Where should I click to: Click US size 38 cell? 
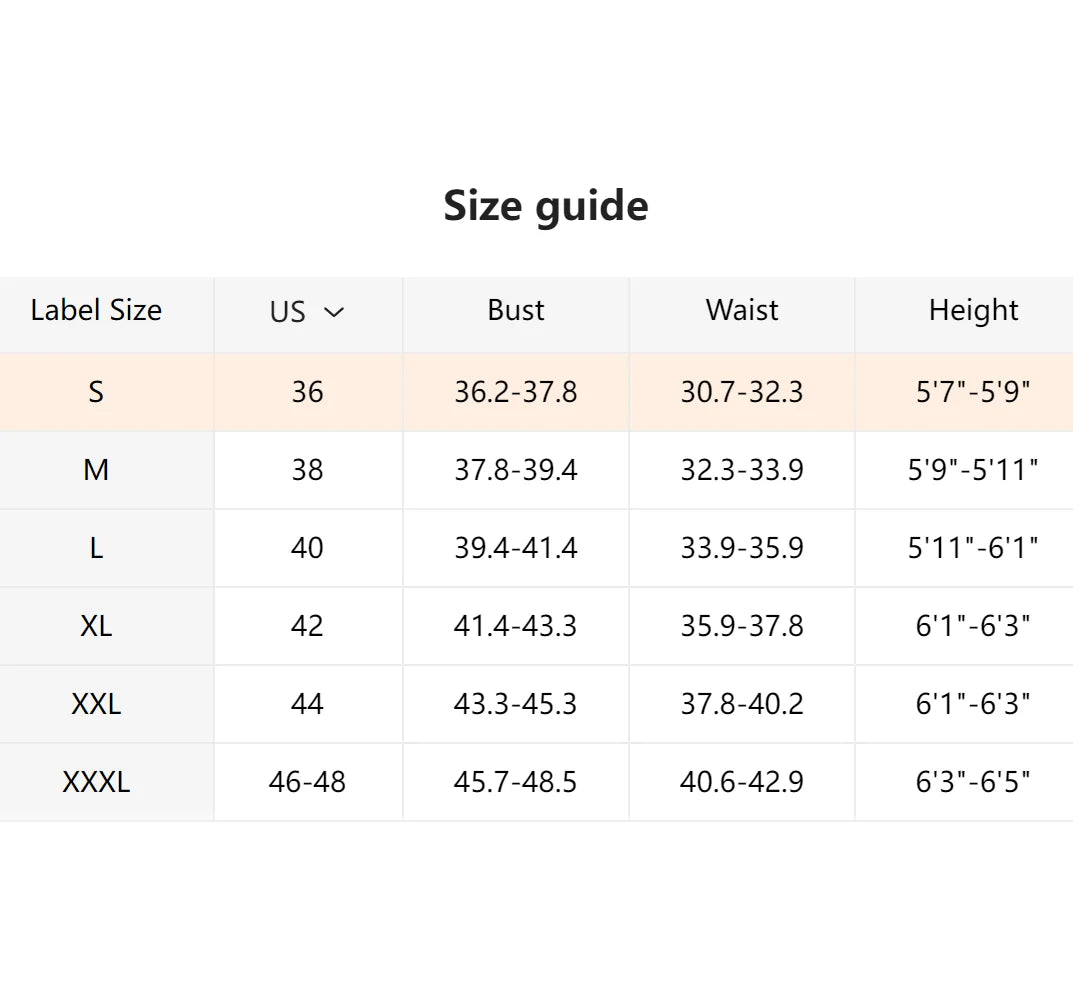(309, 470)
